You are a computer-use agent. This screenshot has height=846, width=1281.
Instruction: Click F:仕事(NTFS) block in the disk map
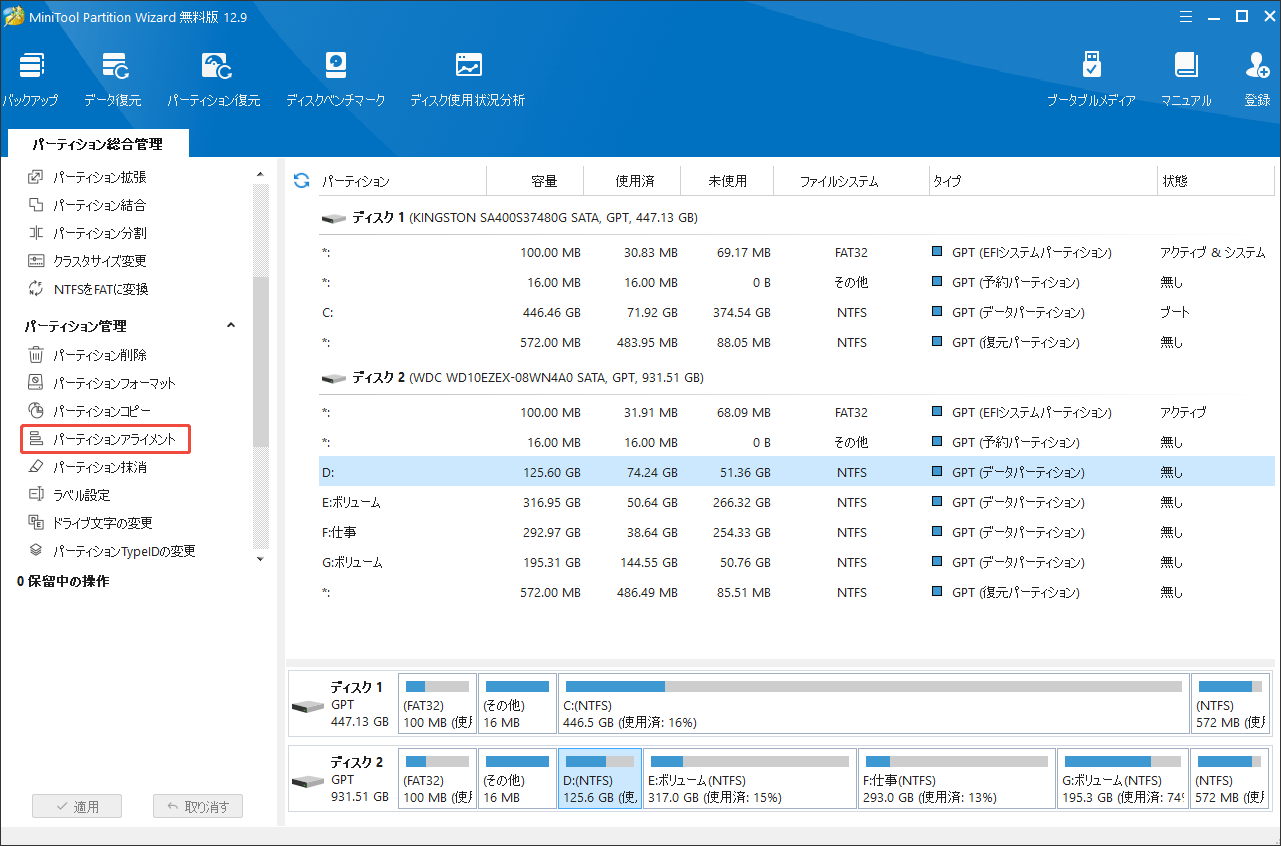point(957,779)
